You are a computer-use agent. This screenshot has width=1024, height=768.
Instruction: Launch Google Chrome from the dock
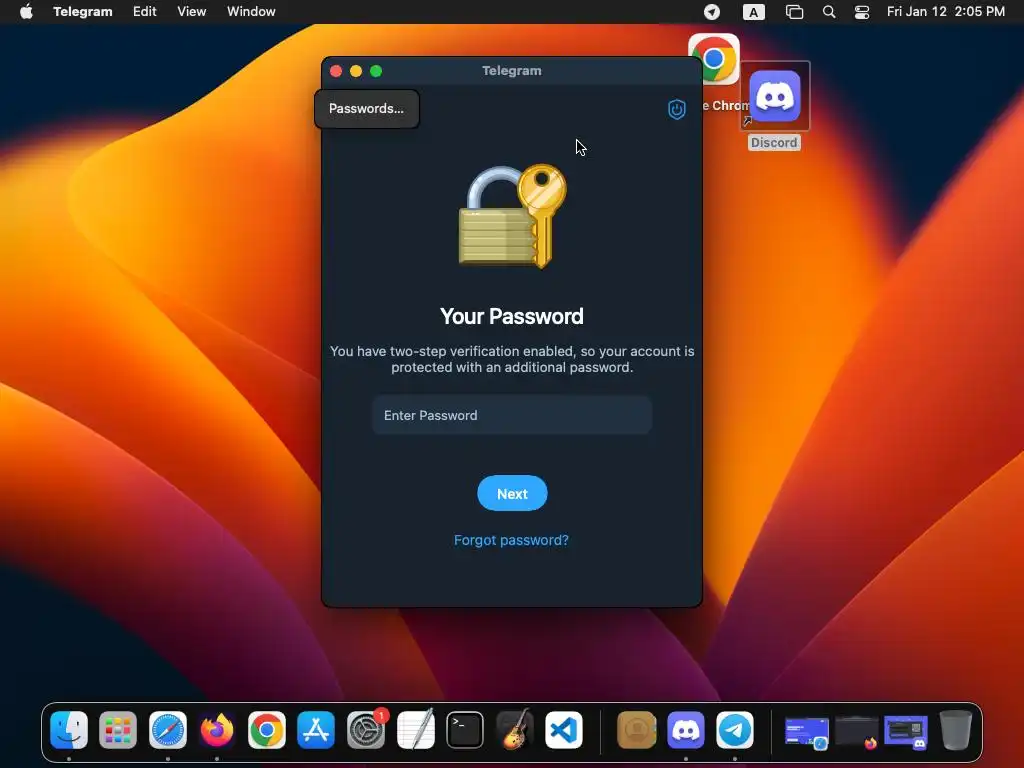pos(266,730)
